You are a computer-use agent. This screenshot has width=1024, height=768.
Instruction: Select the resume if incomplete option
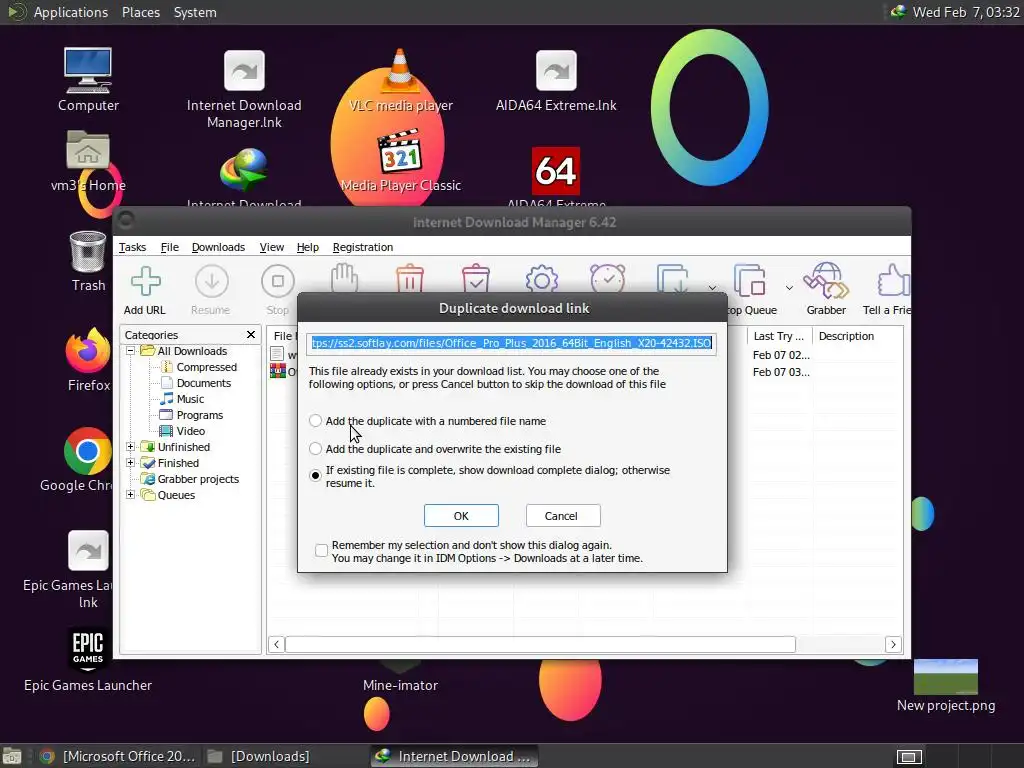click(x=315, y=475)
